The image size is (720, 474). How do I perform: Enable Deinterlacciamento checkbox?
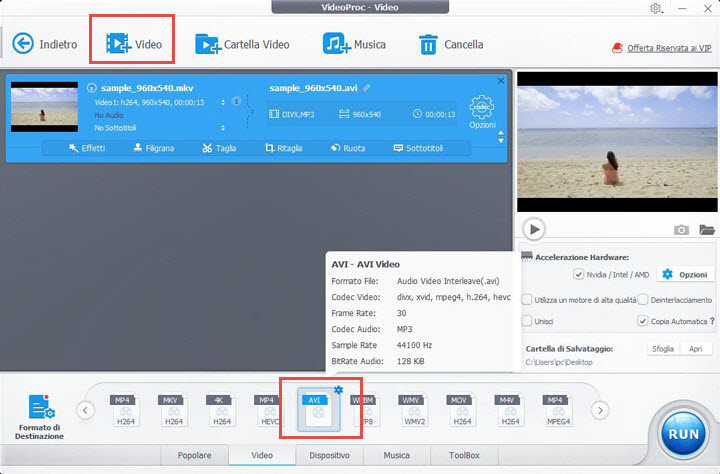click(643, 299)
